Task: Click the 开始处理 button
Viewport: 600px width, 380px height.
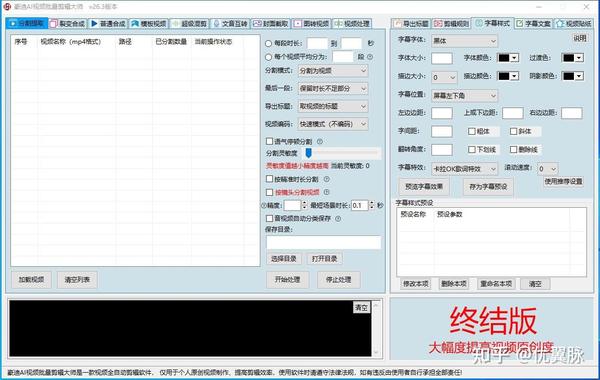Action: tap(287, 280)
